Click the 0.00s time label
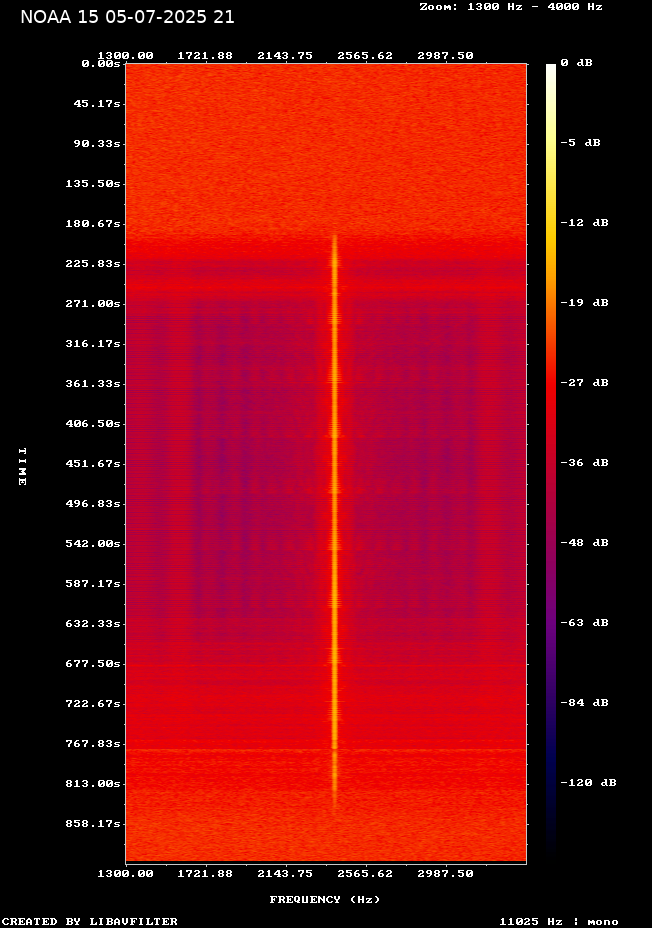The height and width of the screenshot is (928, 652). click(101, 63)
